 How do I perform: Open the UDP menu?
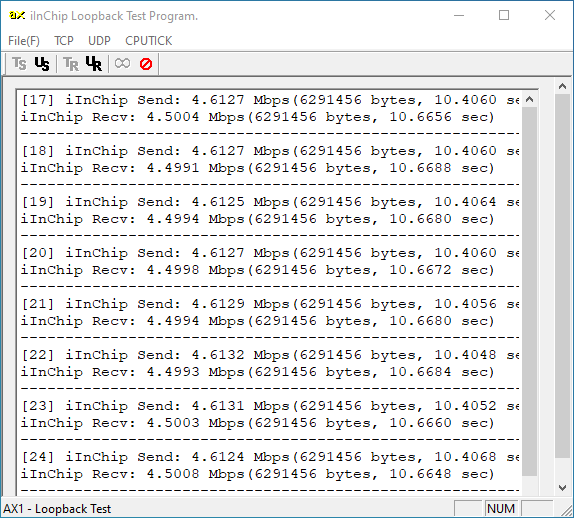(99, 41)
